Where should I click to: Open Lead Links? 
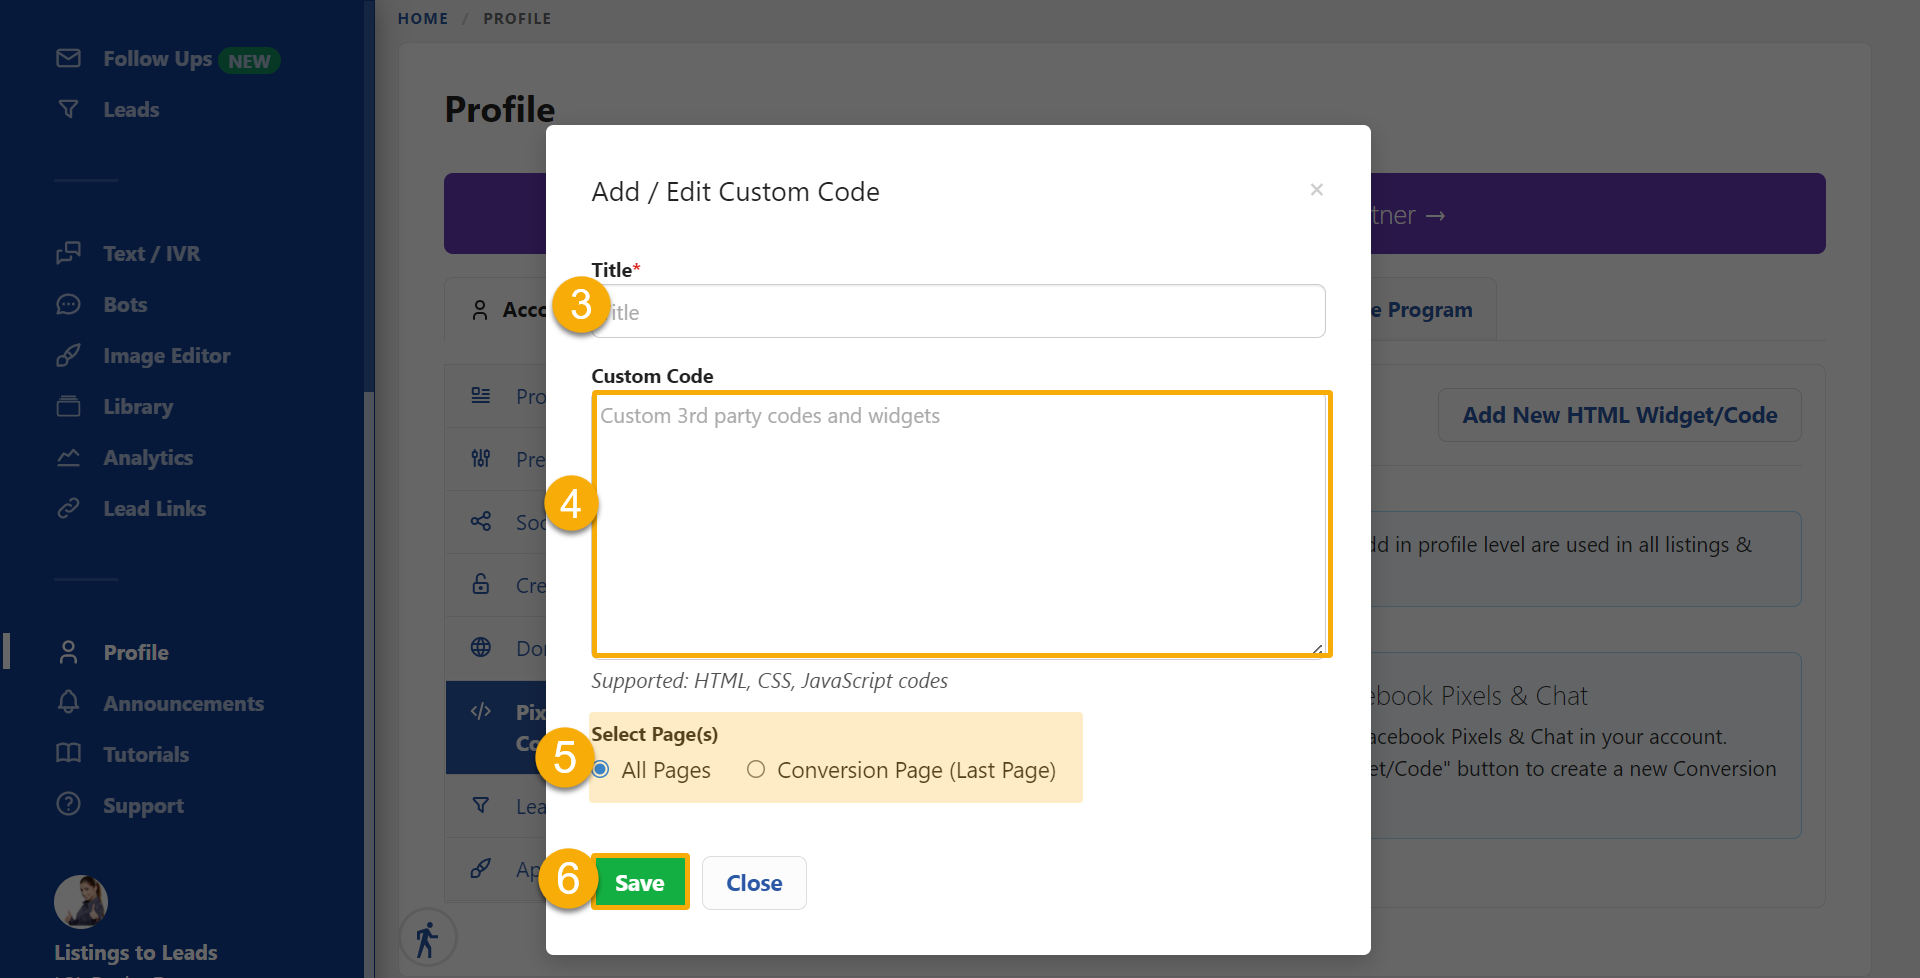[154, 508]
